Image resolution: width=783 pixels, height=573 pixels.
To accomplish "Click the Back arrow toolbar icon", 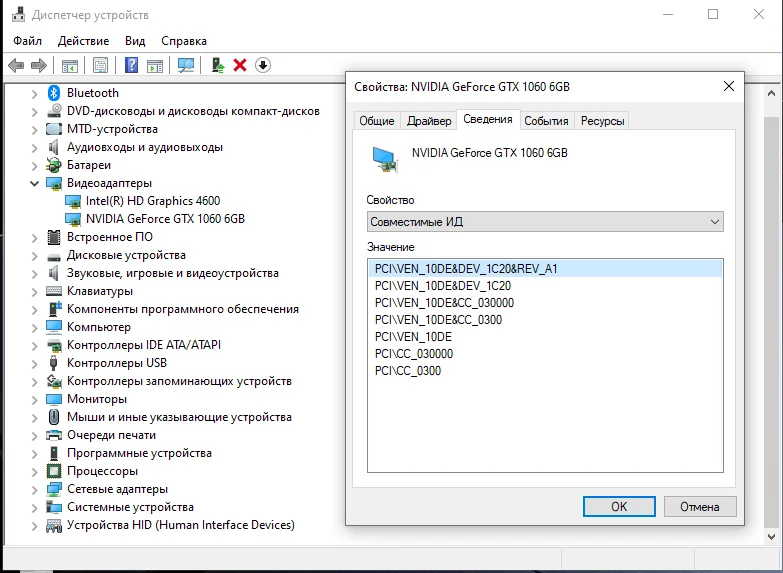I will tap(16, 65).
